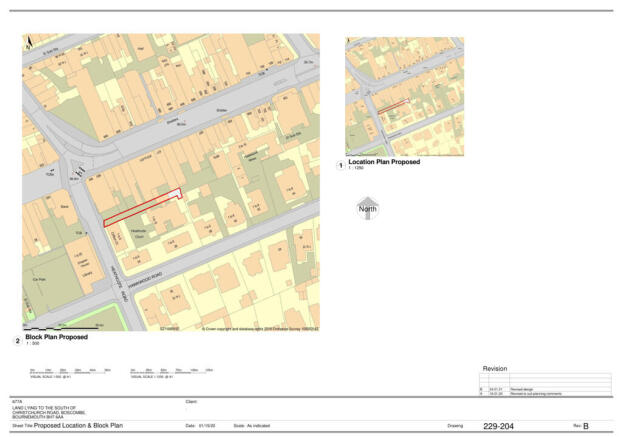The height and width of the screenshot is (437, 622).
Task: Click the 'Drawing' label
Action: [455, 426]
